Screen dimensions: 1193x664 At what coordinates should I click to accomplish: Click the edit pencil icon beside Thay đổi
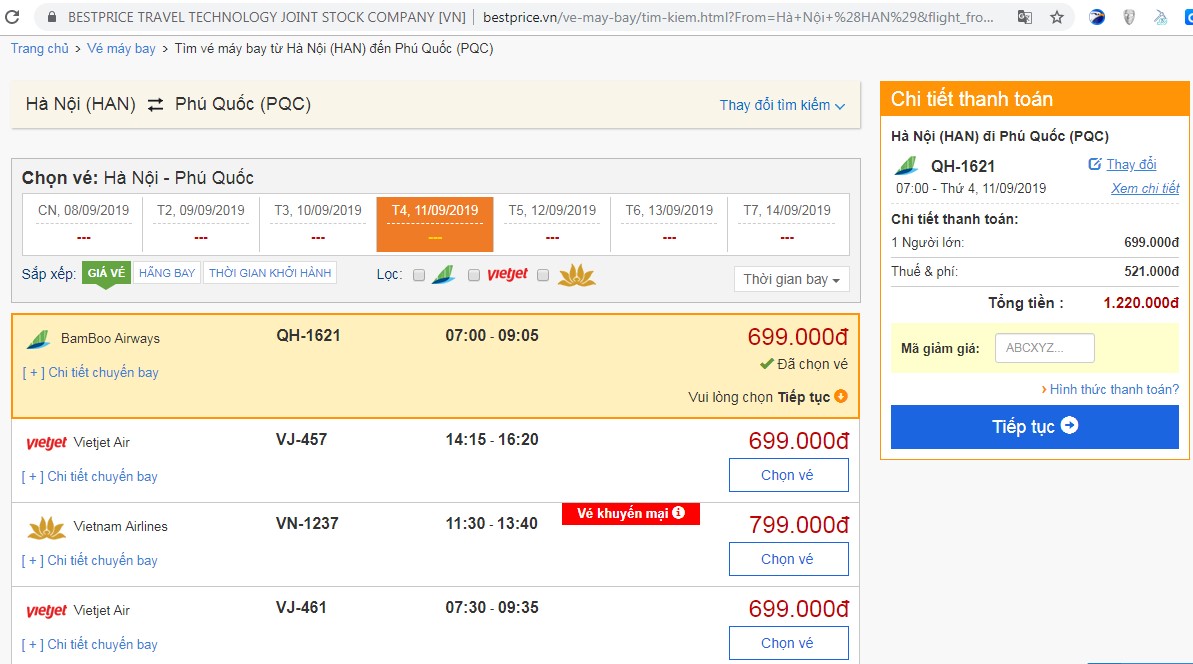(x=1095, y=164)
